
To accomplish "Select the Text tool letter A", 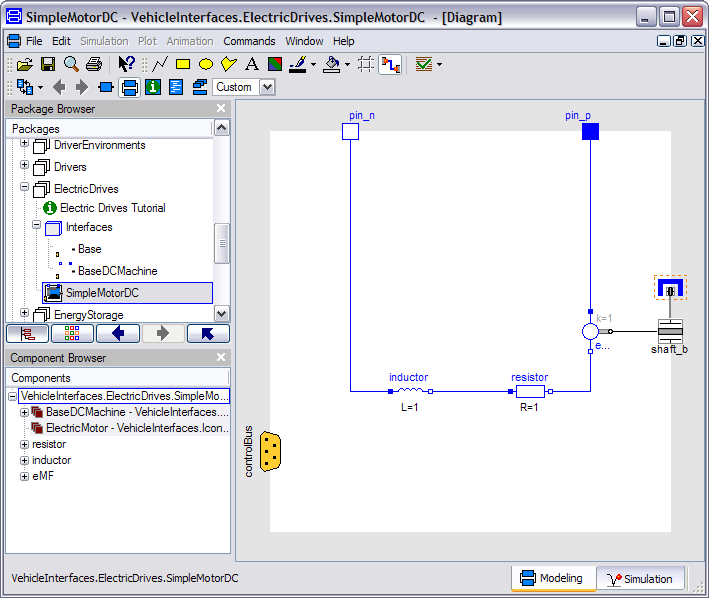I will point(252,64).
